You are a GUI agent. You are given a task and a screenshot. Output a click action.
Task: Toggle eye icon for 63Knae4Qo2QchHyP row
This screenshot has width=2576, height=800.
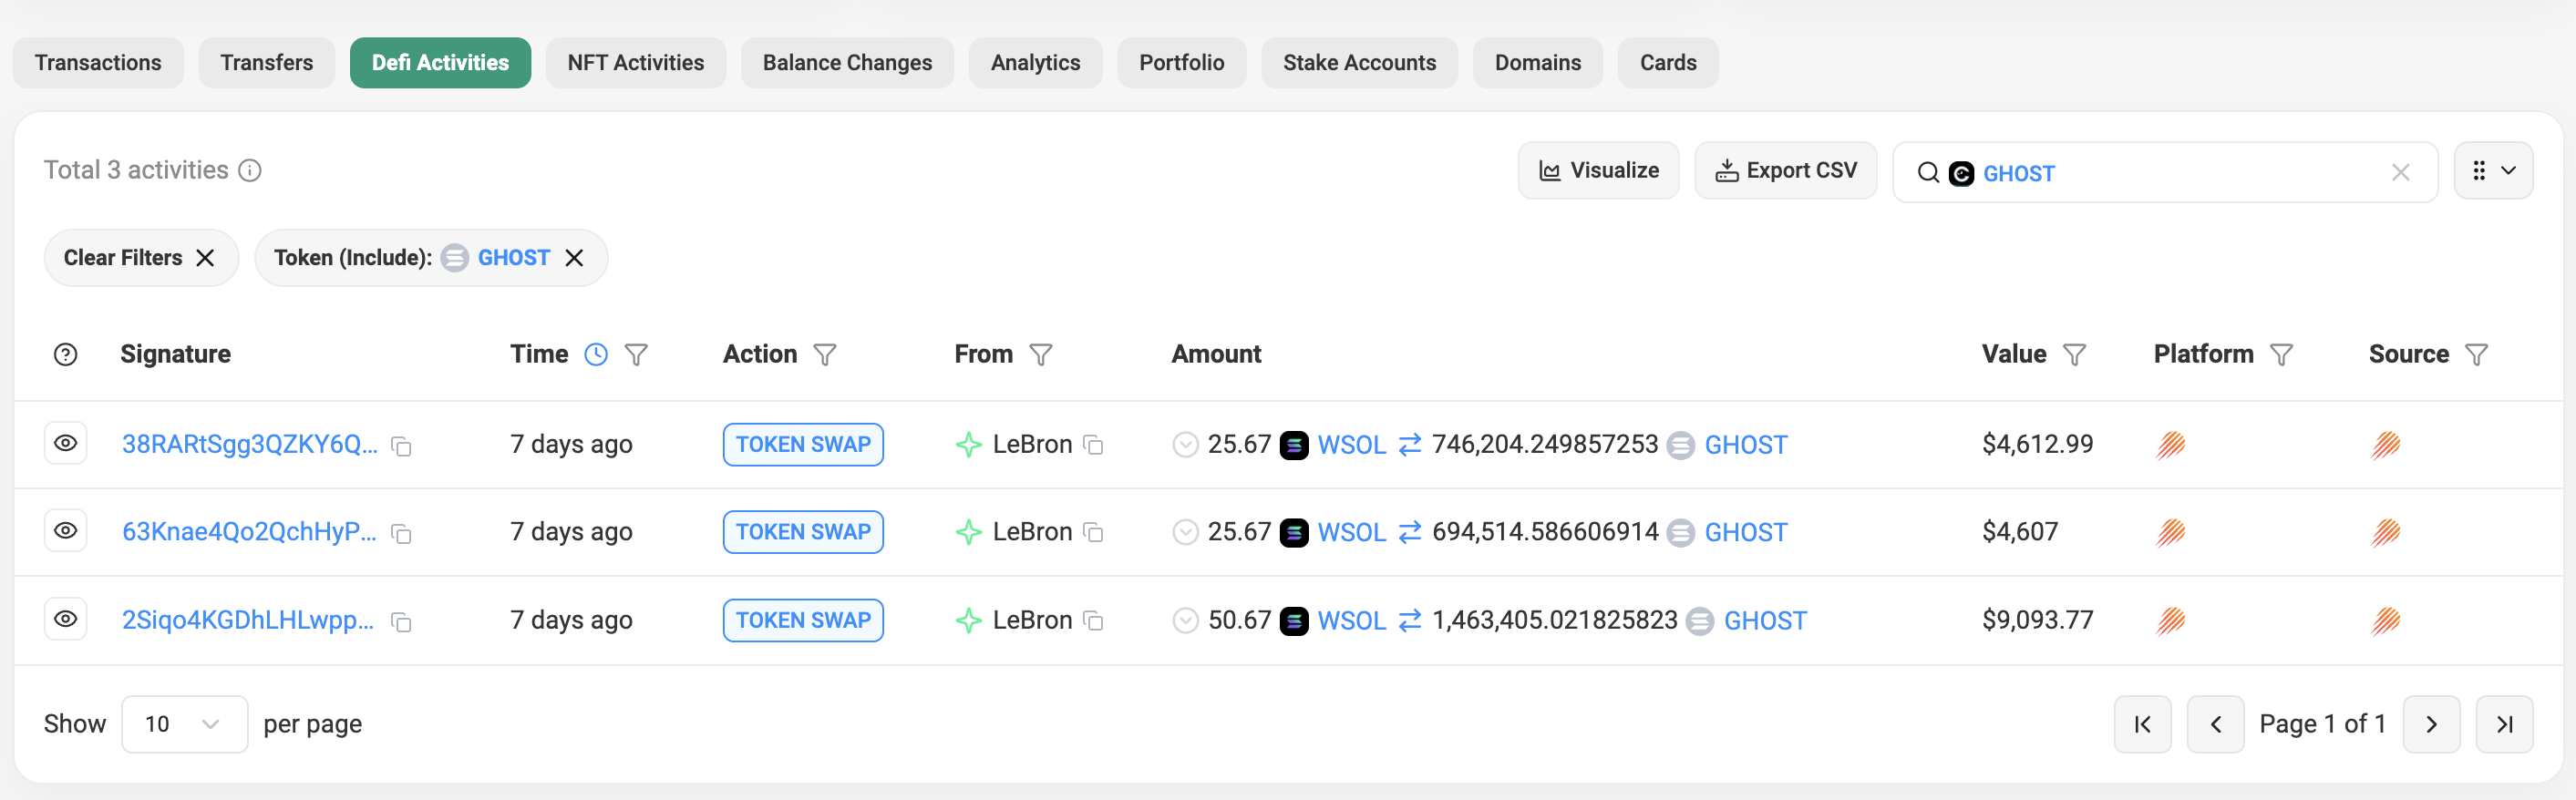(x=66, y=531)
